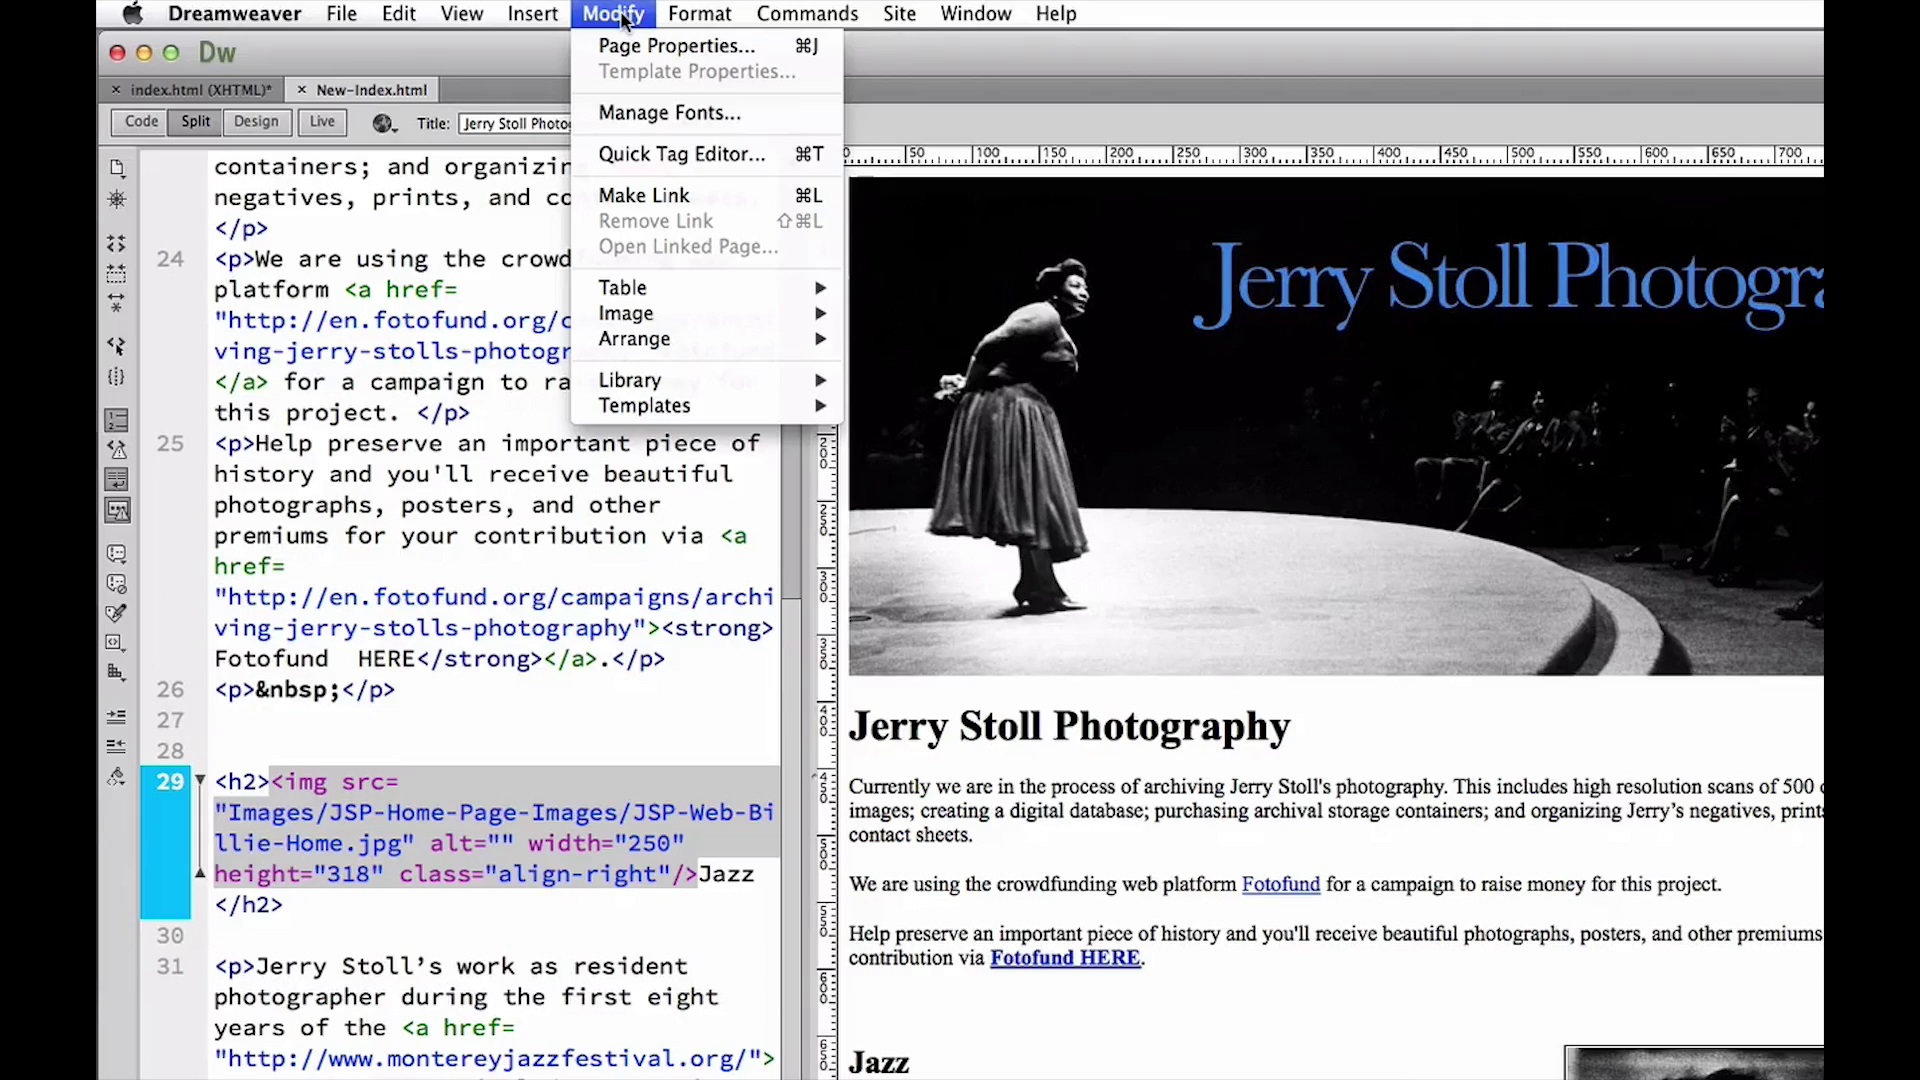1920x1080 pixels.
Task: Expand the Arrange submenu
Action: click(x=707, y=339)
